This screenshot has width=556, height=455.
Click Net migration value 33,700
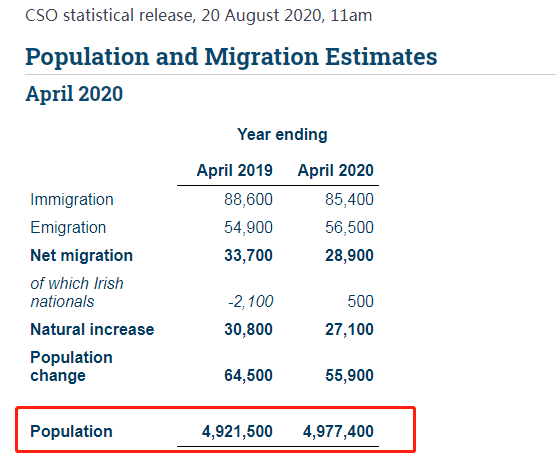pyautogui.click(x=248, y=255)
